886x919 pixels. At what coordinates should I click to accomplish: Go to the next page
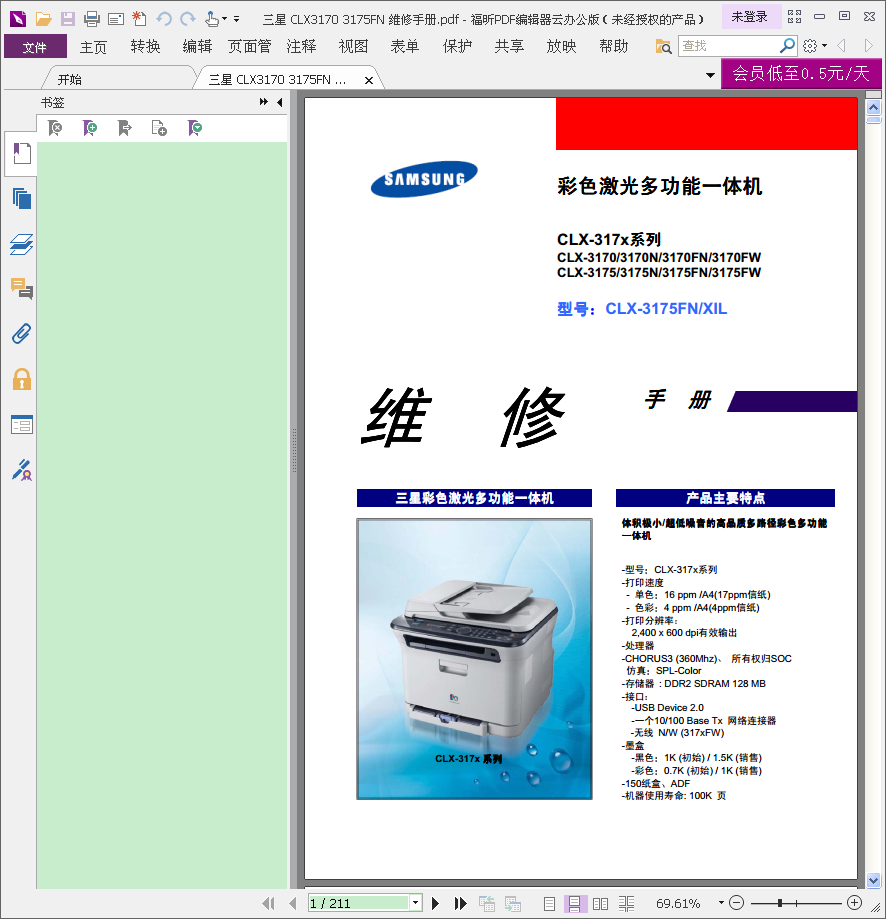(435, 903)
